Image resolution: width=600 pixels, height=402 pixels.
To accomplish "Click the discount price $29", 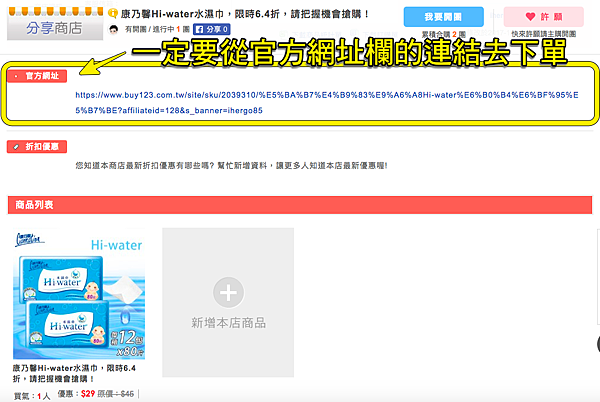I will pyautogui.click(x=88, y=394).
